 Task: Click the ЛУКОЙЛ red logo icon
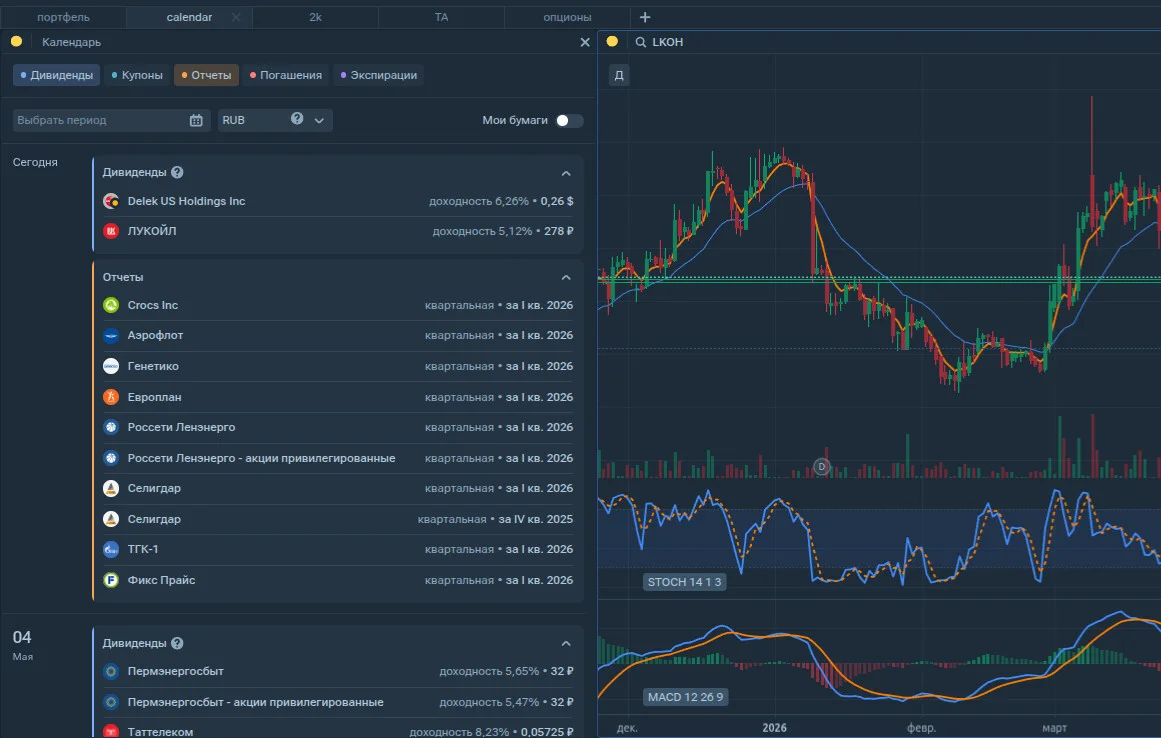111,231
